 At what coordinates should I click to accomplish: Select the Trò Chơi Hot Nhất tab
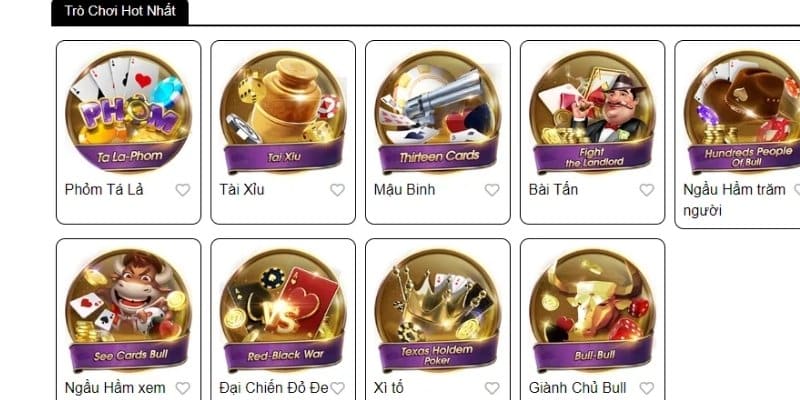(120, 11)
